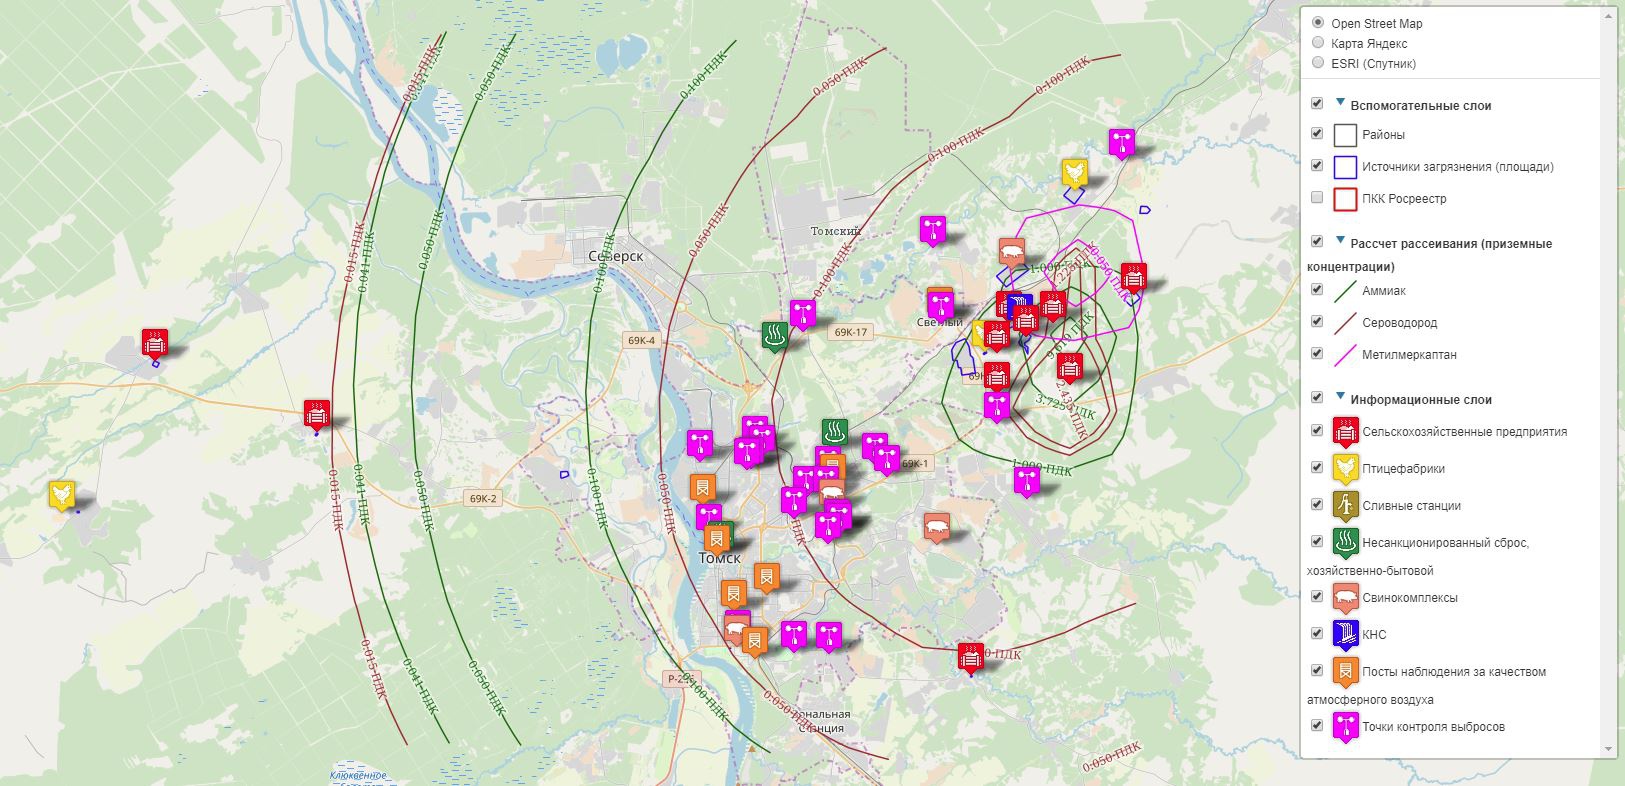Screen dimensions: 1625x786
Task: Click the Свинокомплексы legend pig icon
Action: click(x=1346, y=599)
